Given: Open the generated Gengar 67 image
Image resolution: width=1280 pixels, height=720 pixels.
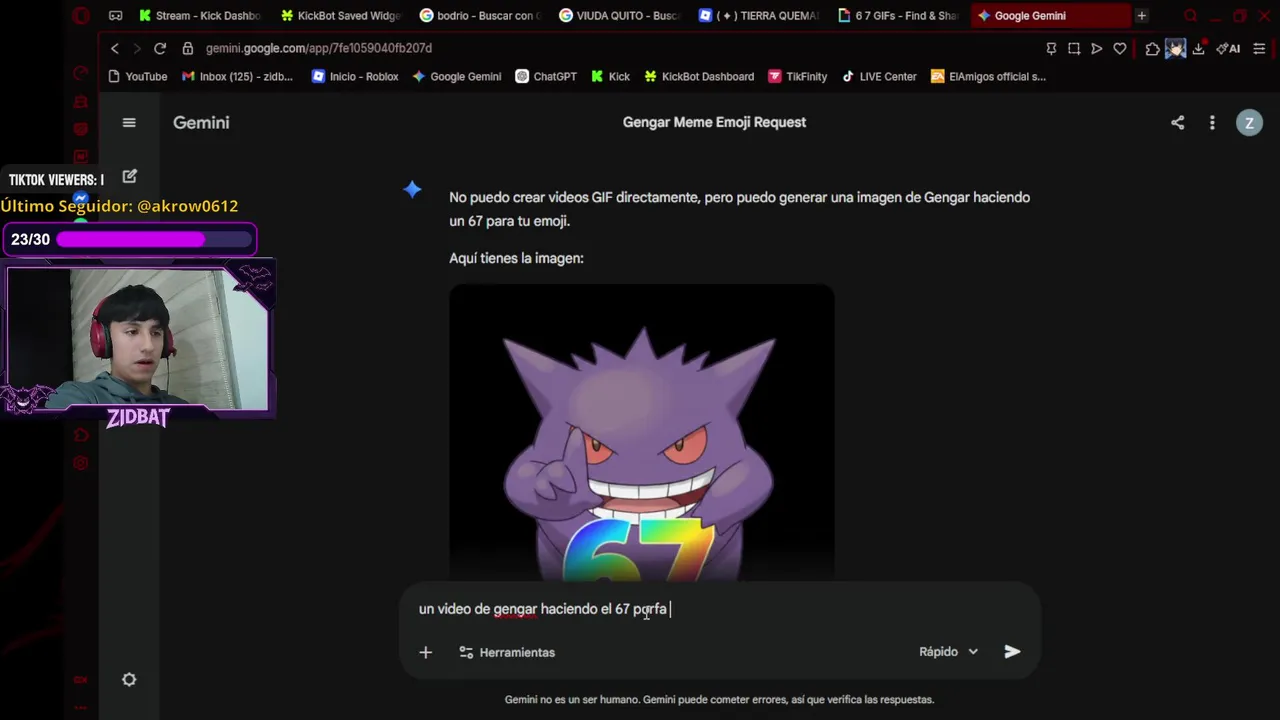Looking at the screenshot, I should point(641,433).
